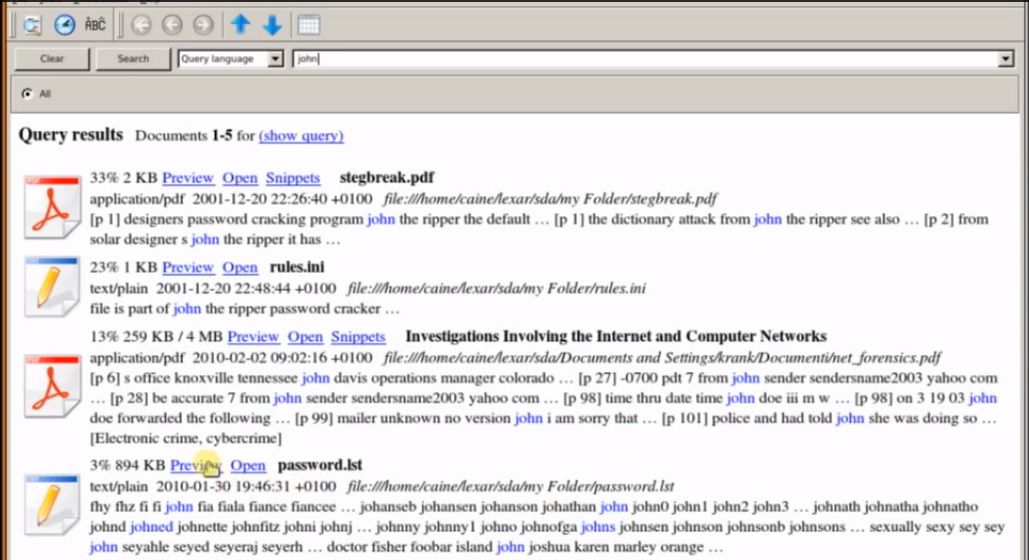Click the net_forensics.pdf file path text
Image resolution: width=1029 pixels, height=560 pixels.
coord(662,358)
